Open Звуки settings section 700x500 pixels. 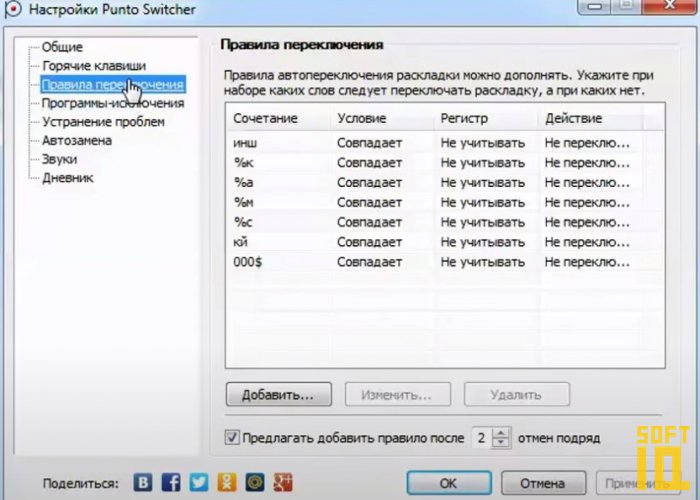click(59, 159)
